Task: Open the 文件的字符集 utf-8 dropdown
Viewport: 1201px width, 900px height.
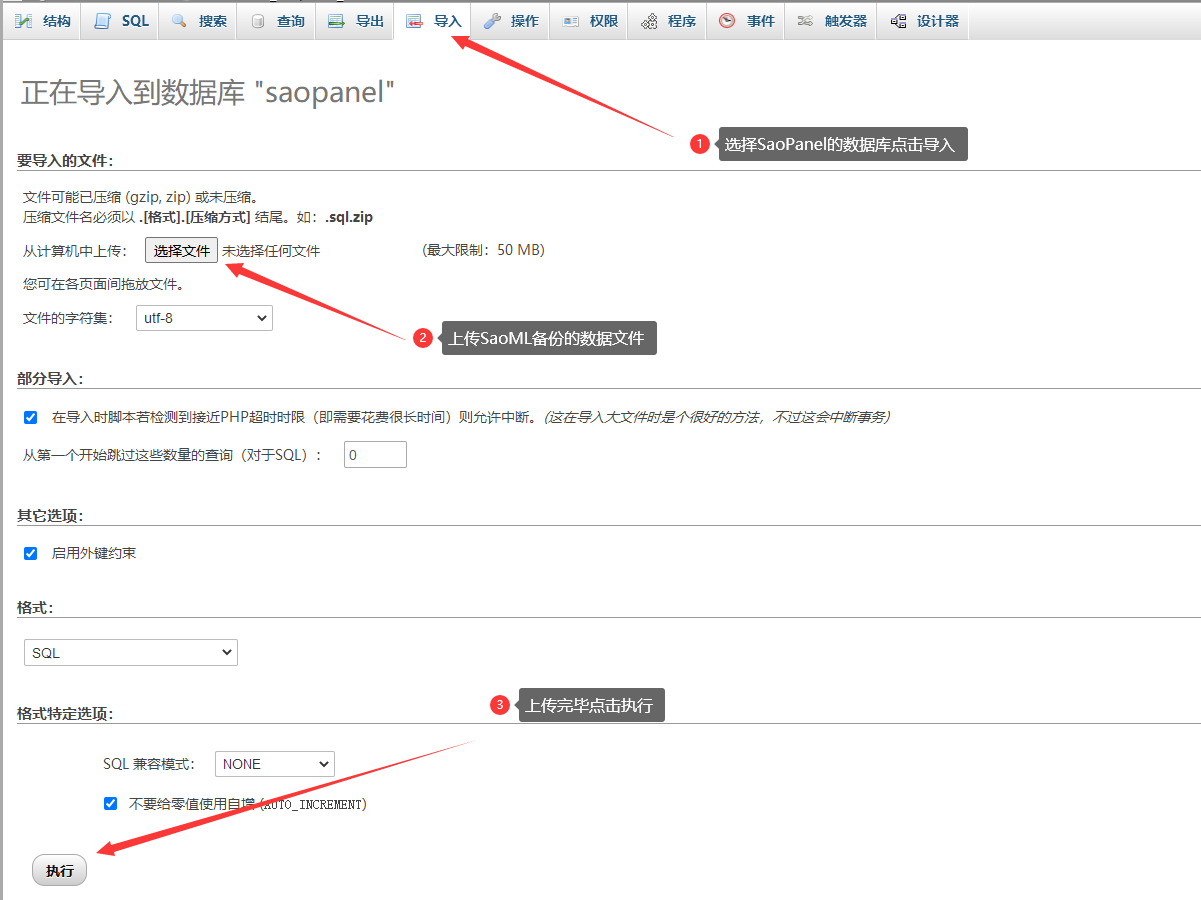Action: 204,318
